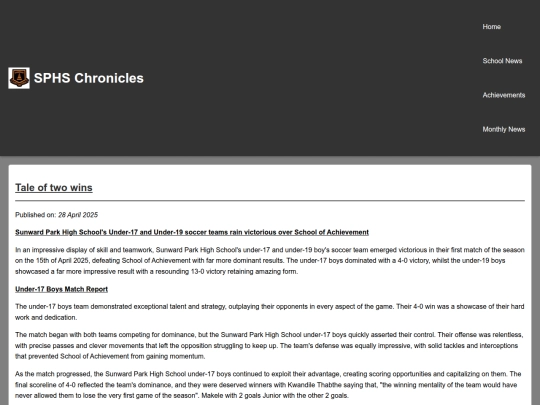Image resolution: width=540 pixels, height=405 pixels.
Task: Navigate to Achievements
Action: (503, 95)
